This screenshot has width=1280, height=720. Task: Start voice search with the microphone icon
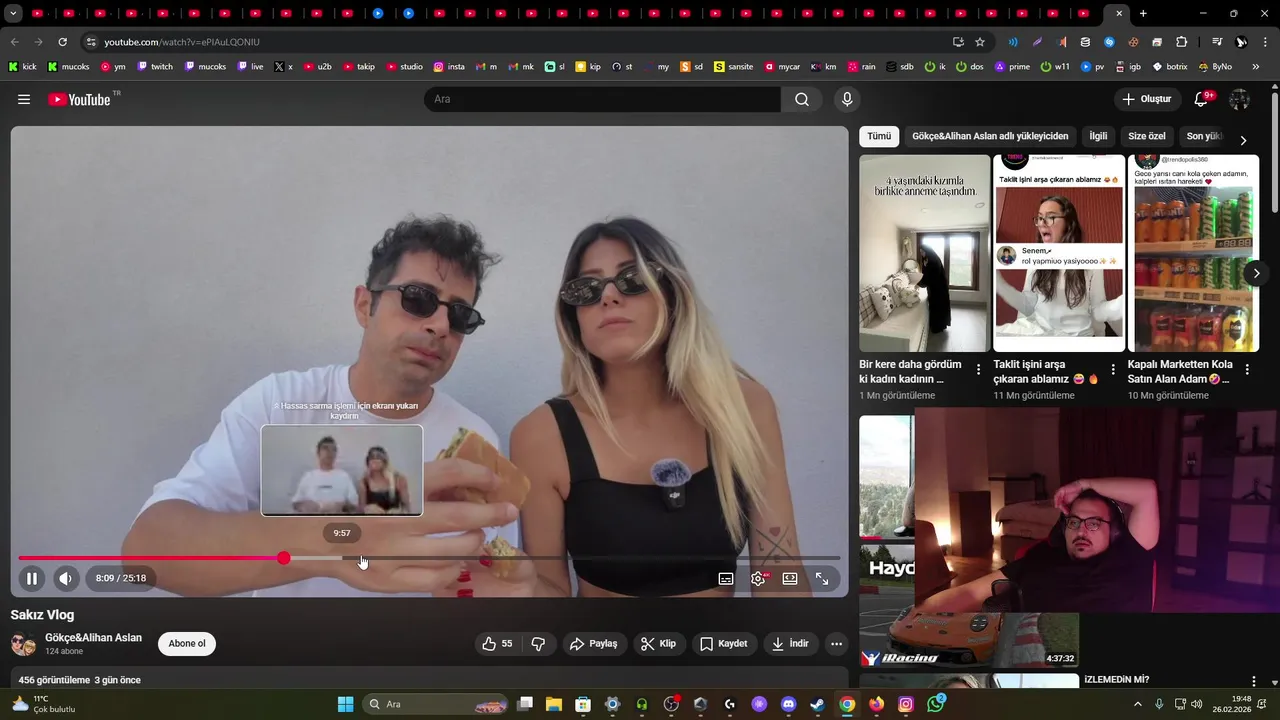pyautogui.click(x=847, y=99)
